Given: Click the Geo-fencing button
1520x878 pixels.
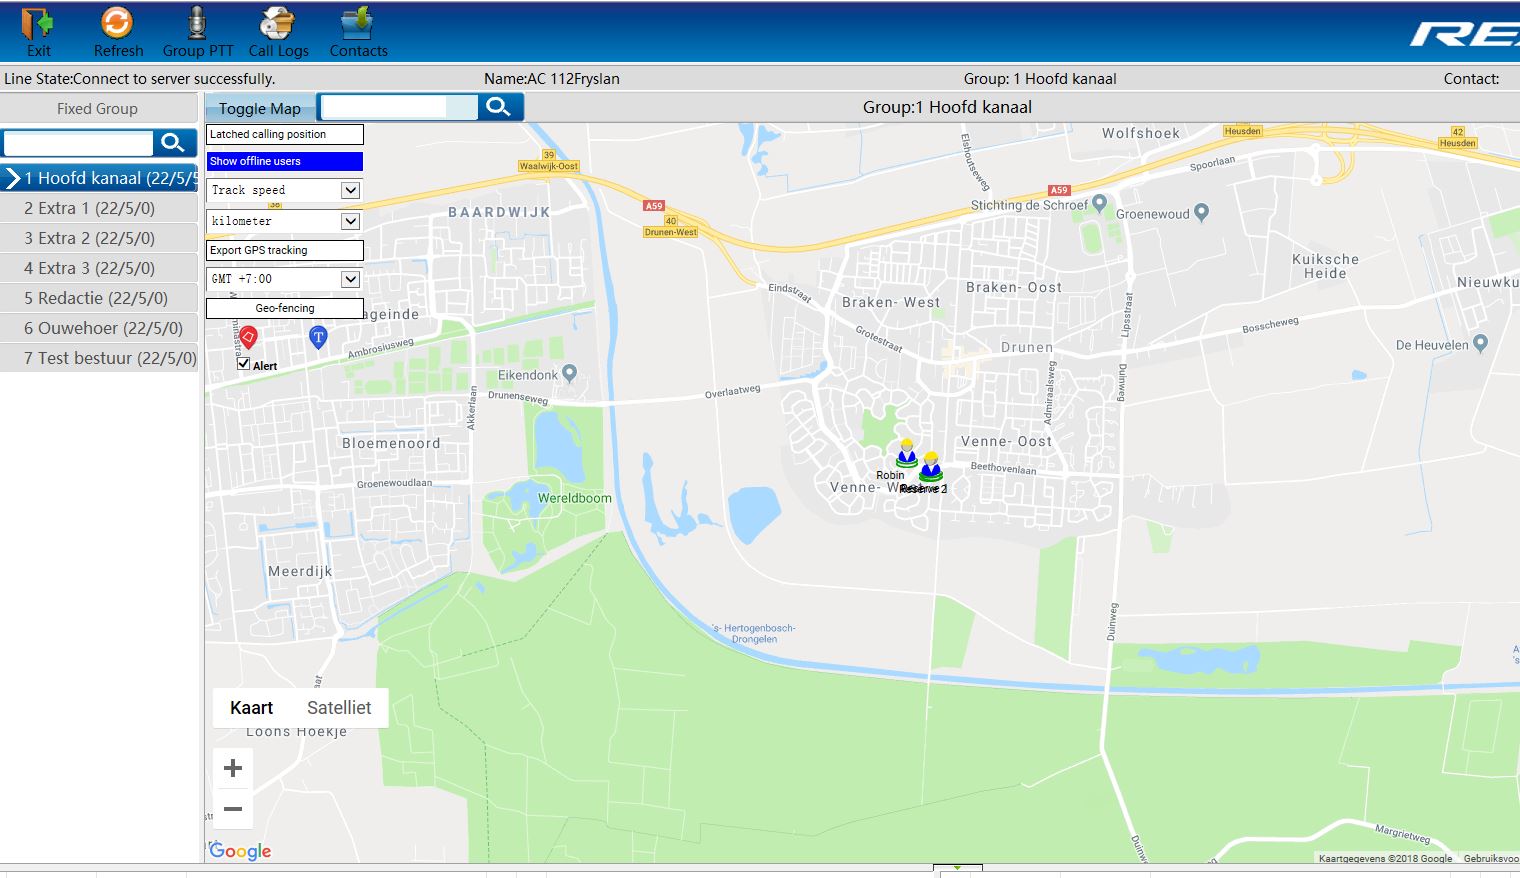Looking at the screenshot, I should 285,308.
